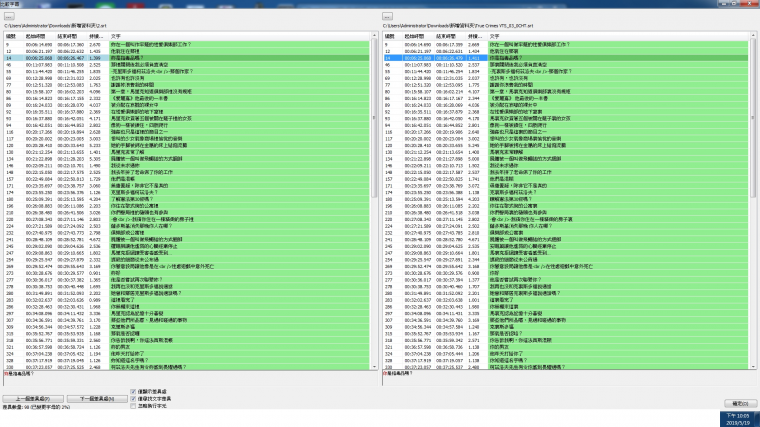760x427 pixels.
Task: Select duration value 1.434 in row 12
Action: click(474, 51)
